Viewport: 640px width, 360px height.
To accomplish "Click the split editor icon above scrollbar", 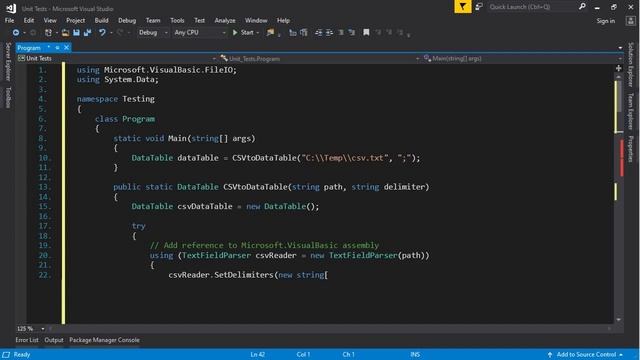I will pyautogui.click(x=619, y=68).
